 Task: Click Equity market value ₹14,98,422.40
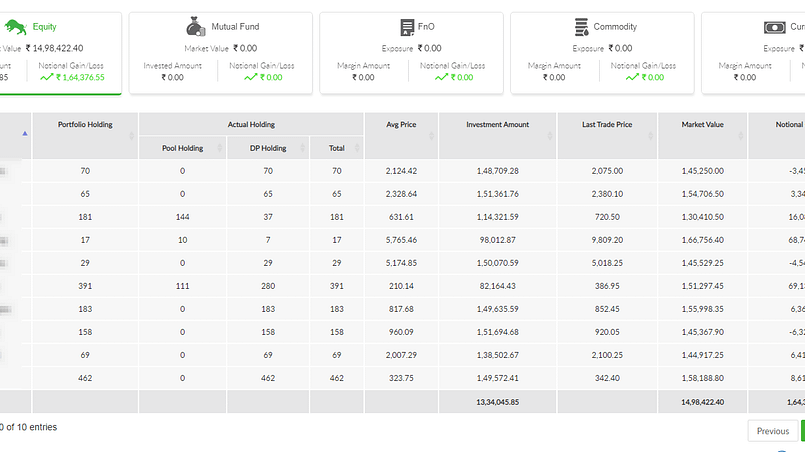point(54,48)
